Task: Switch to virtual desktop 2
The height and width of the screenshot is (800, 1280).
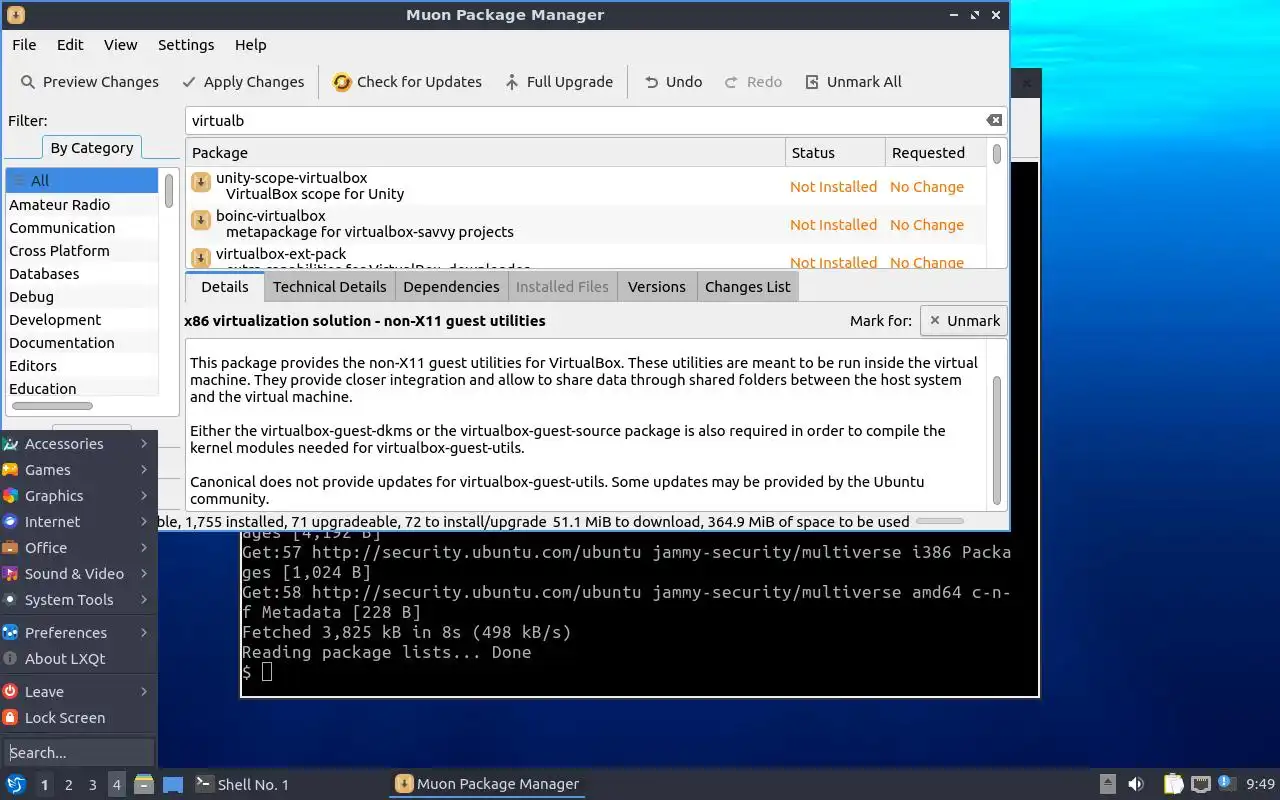Action: pos(68,785)
